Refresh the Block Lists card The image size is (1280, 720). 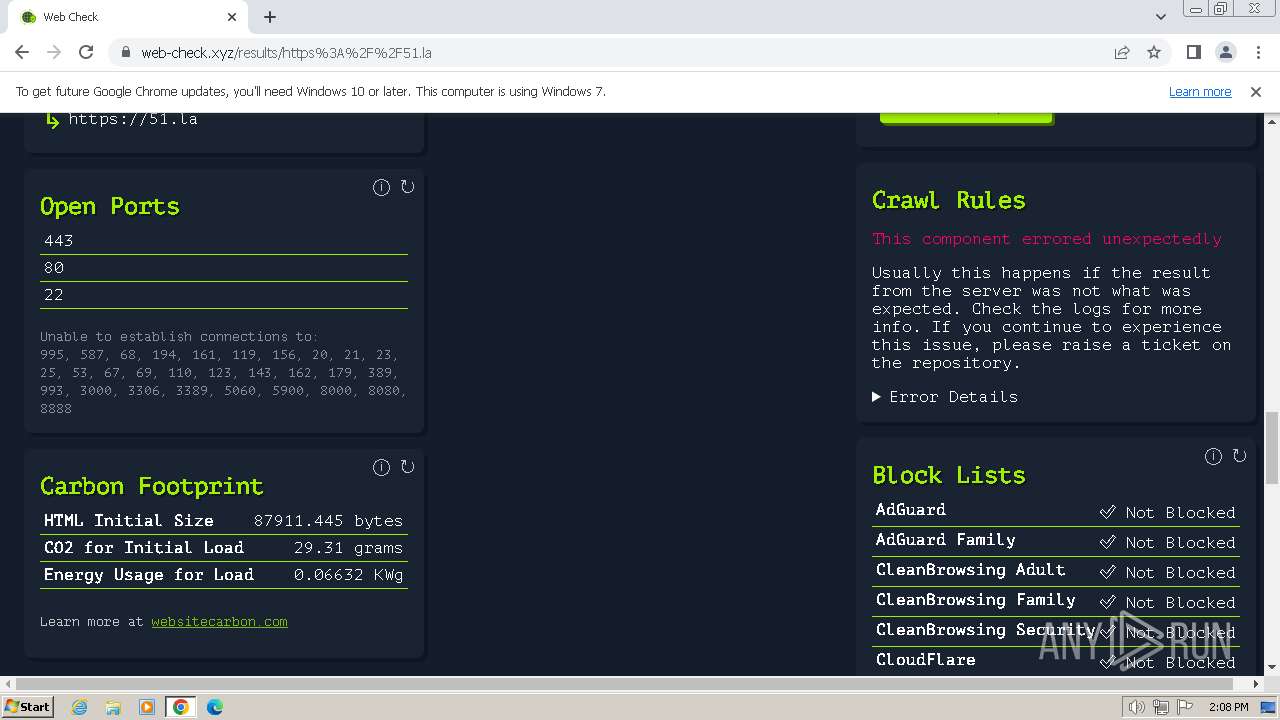pos(1239,456)
